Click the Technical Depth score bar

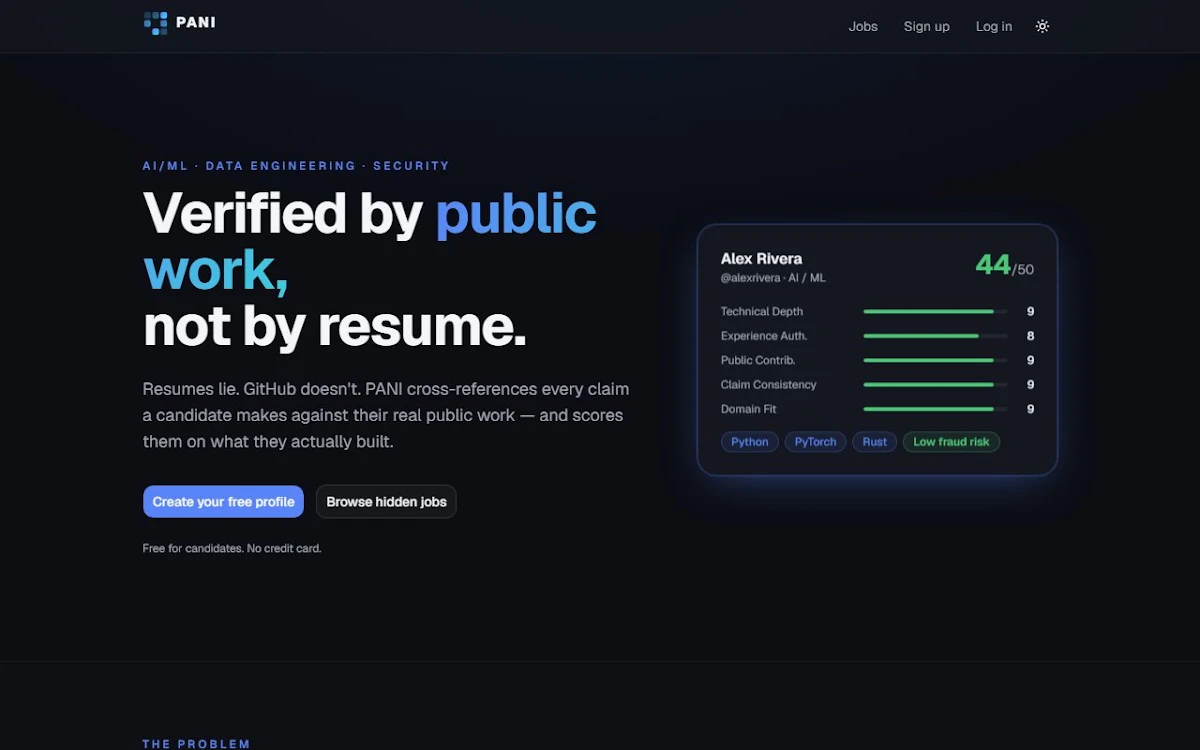click(x=935, y=312)
